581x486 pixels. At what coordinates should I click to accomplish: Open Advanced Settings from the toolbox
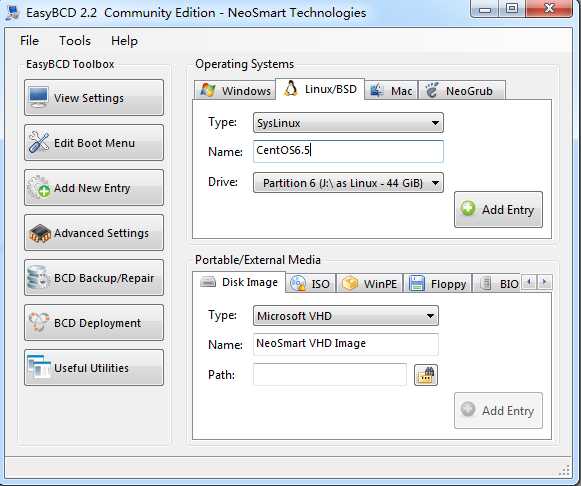[x=94, y=233]
